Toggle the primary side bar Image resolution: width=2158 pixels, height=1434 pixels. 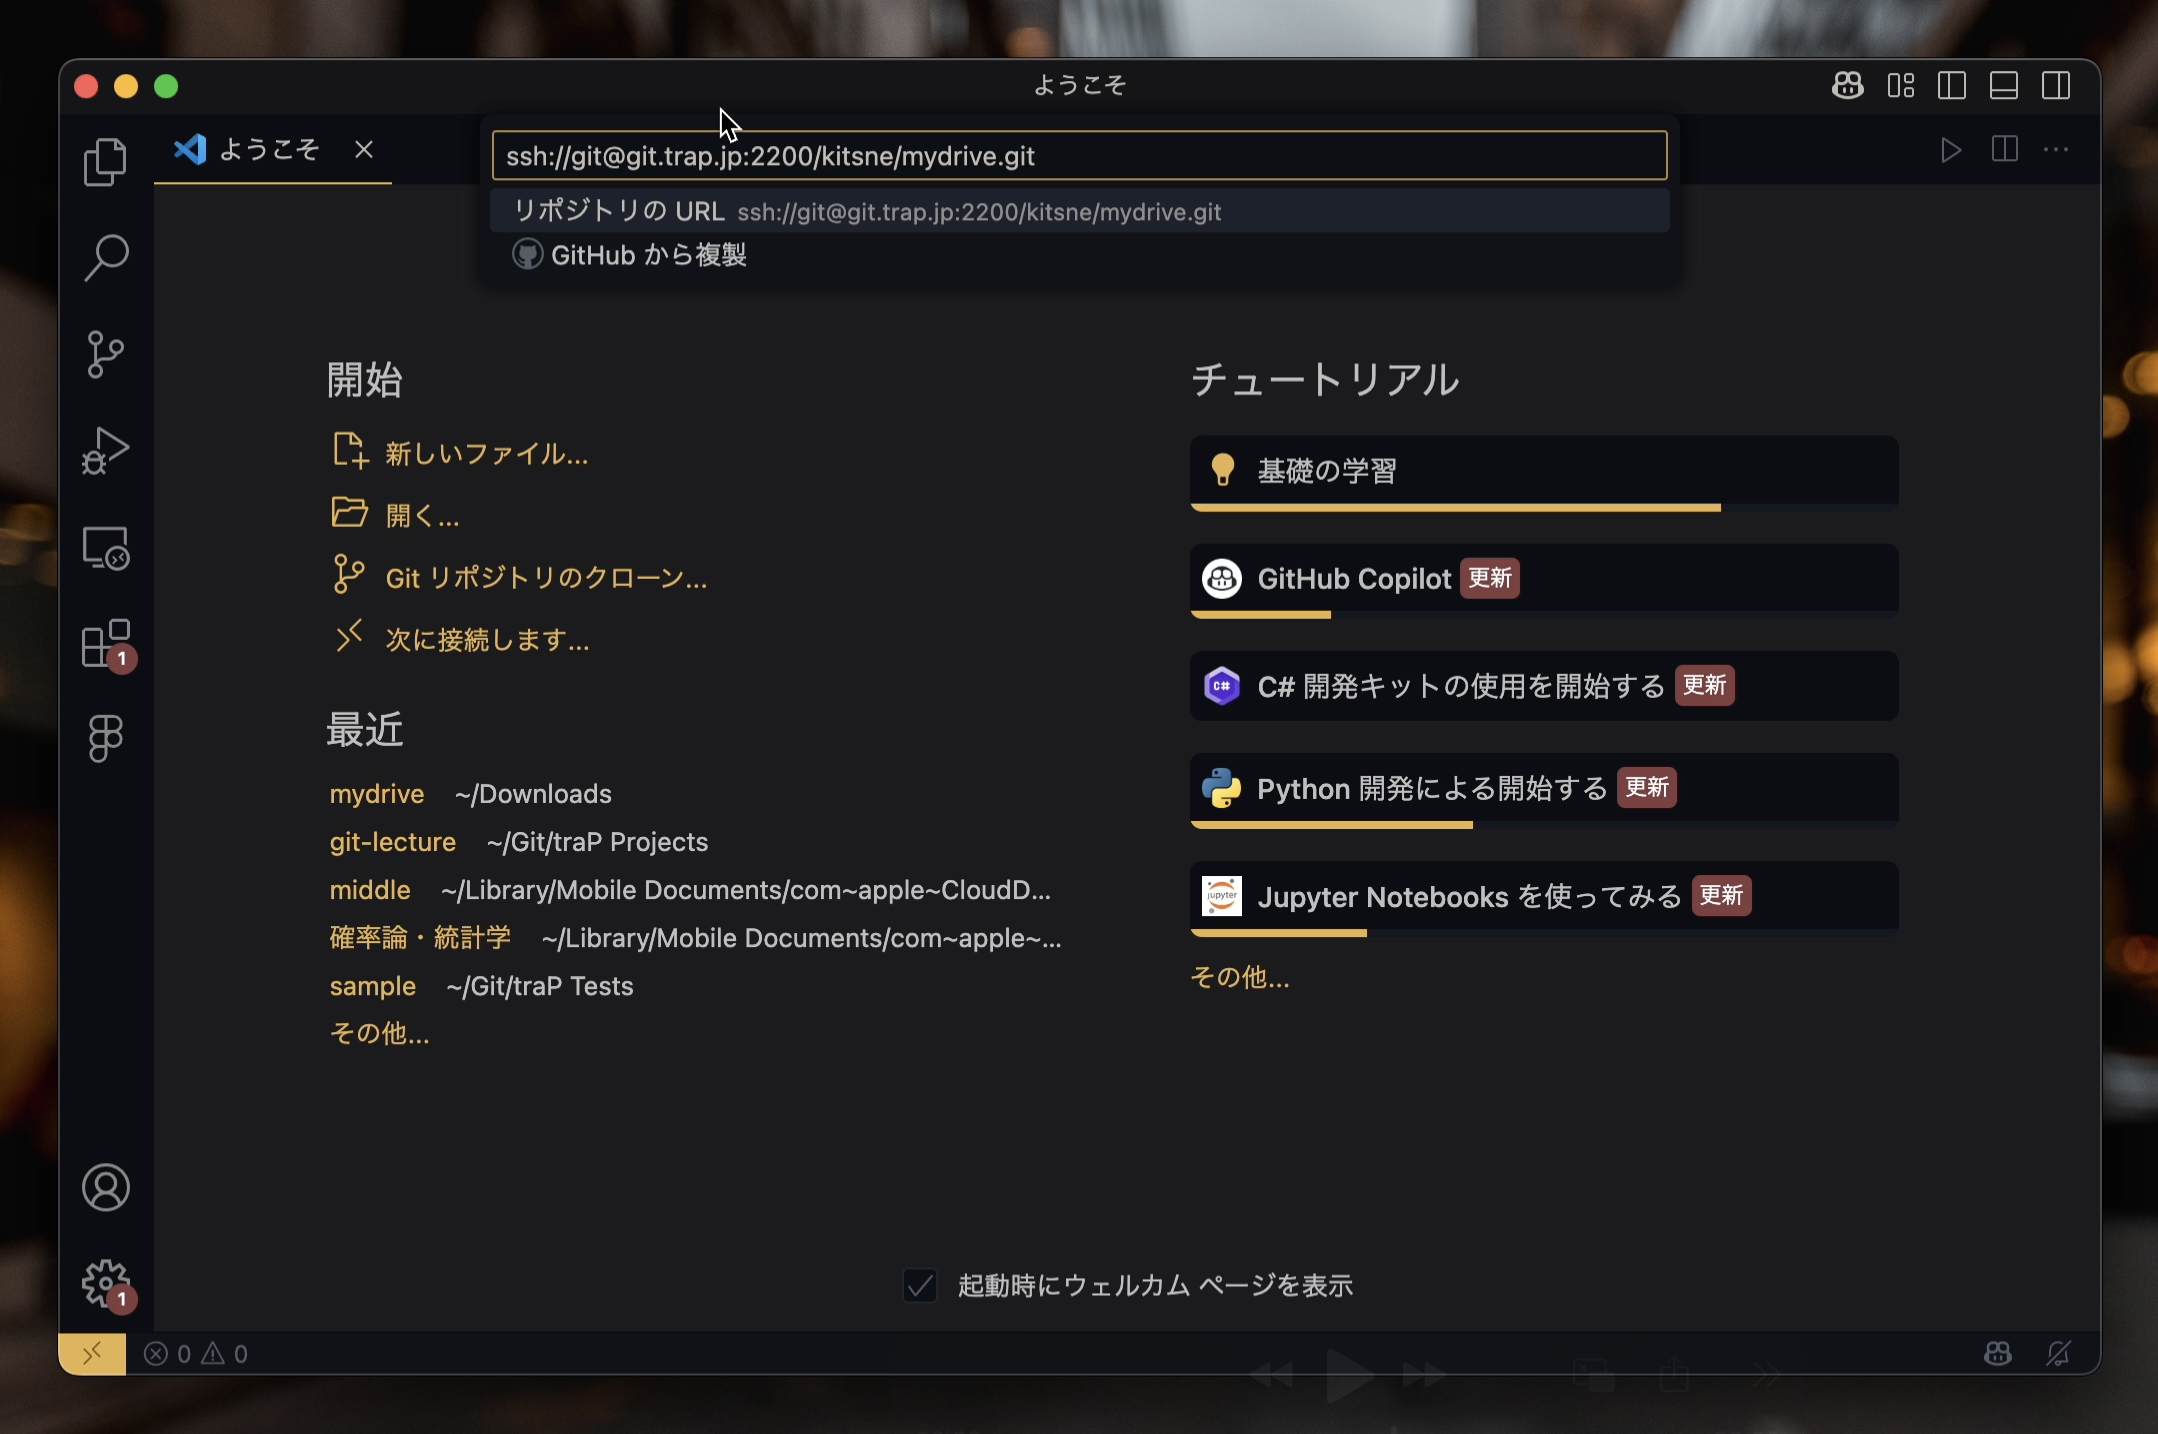click(x=1952, y=86)
